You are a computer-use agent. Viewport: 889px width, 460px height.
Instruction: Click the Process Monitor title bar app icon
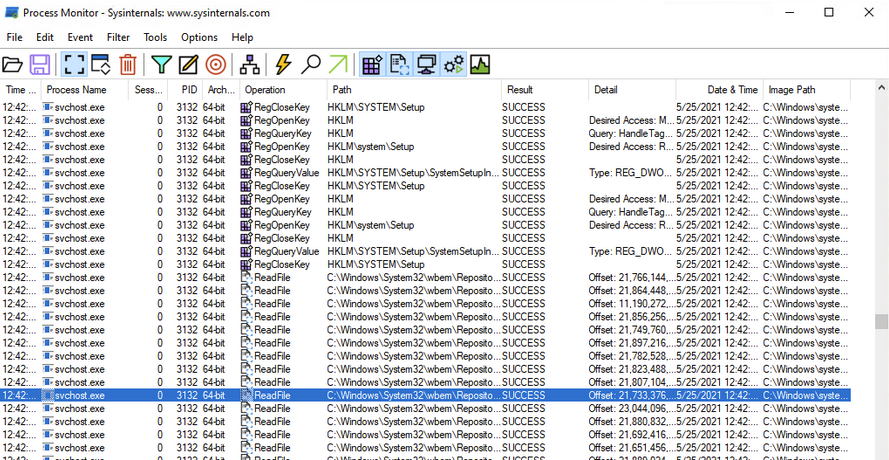11,12
